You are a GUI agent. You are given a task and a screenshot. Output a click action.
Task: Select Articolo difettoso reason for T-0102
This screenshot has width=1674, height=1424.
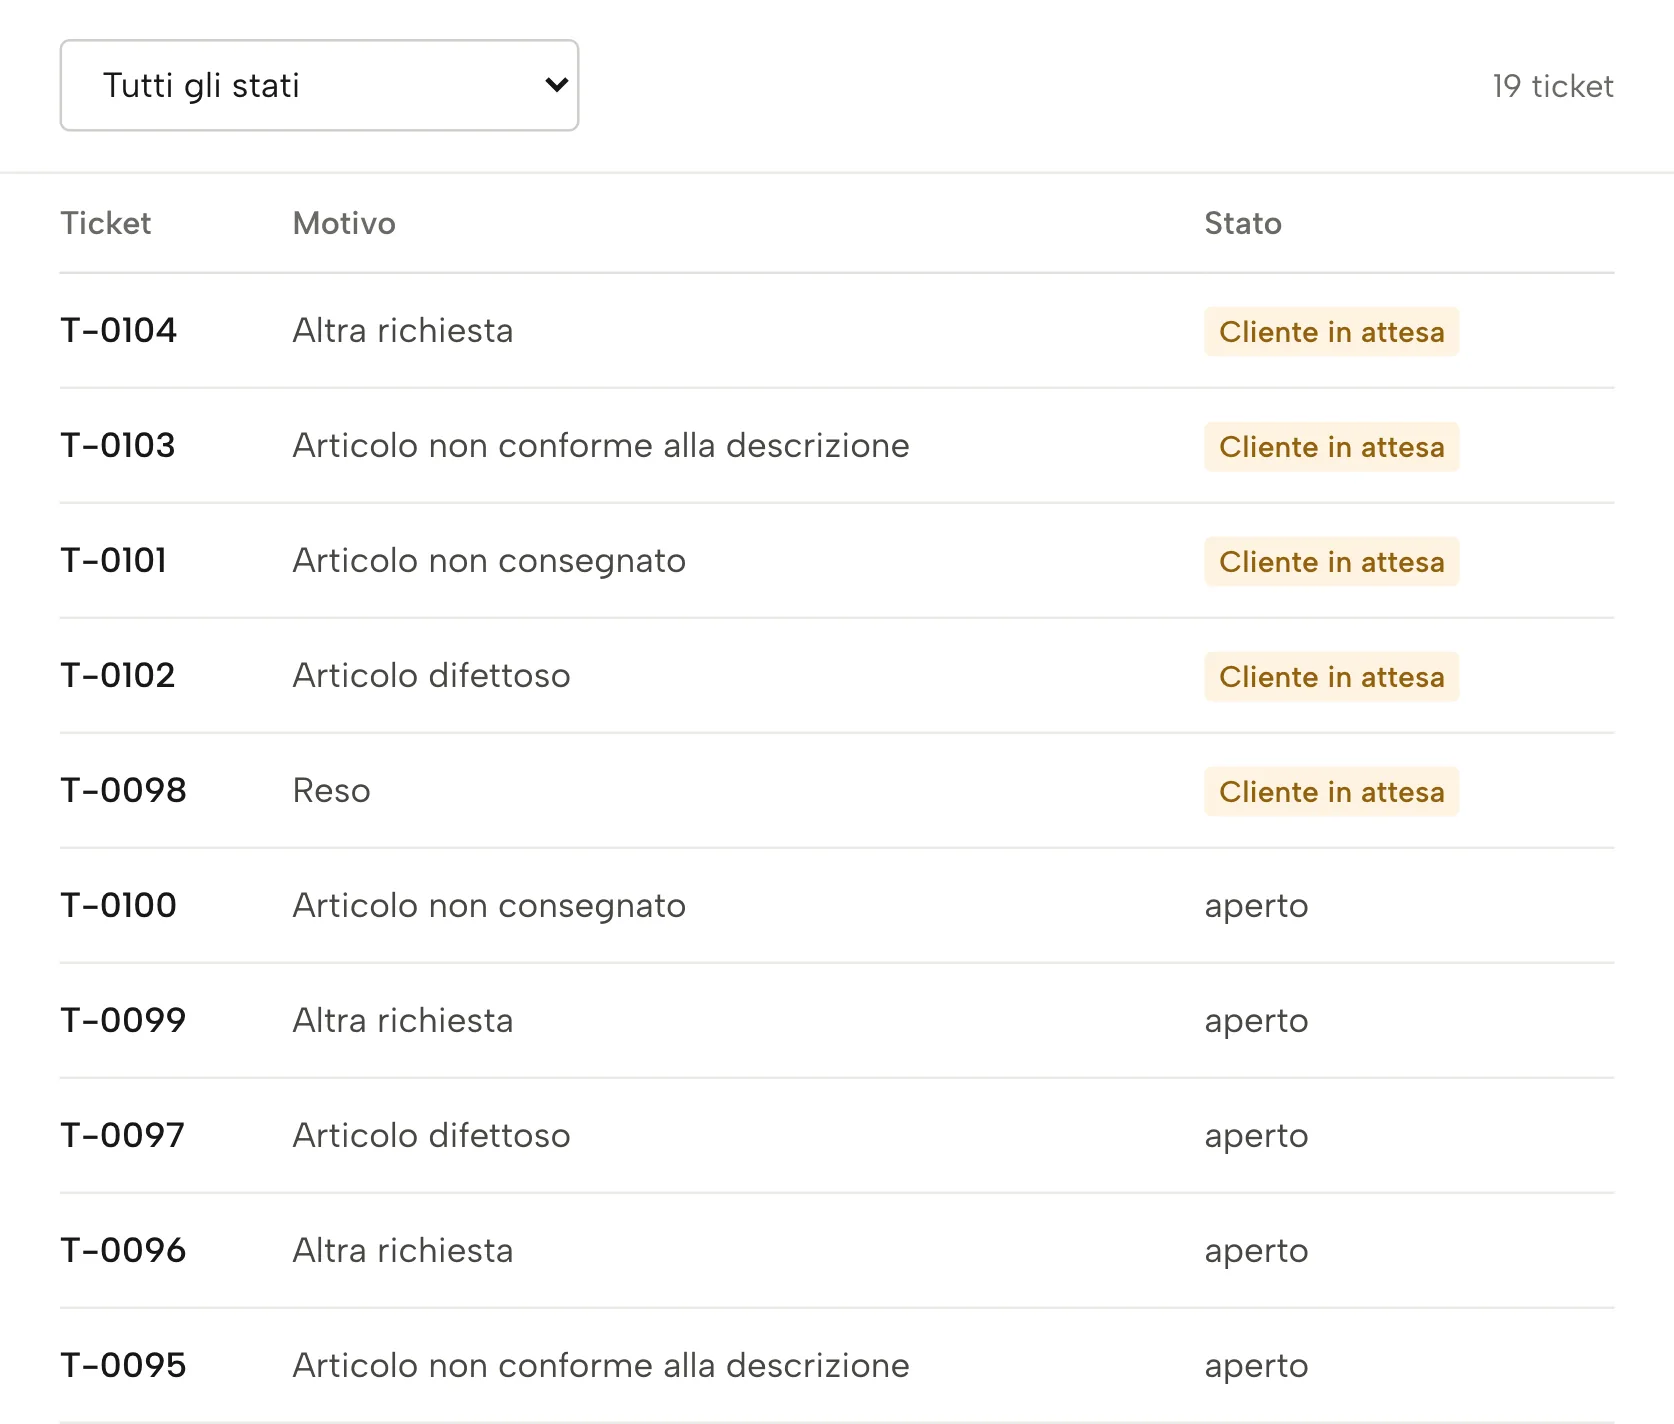pyautogui.click(x=431, y=675)
